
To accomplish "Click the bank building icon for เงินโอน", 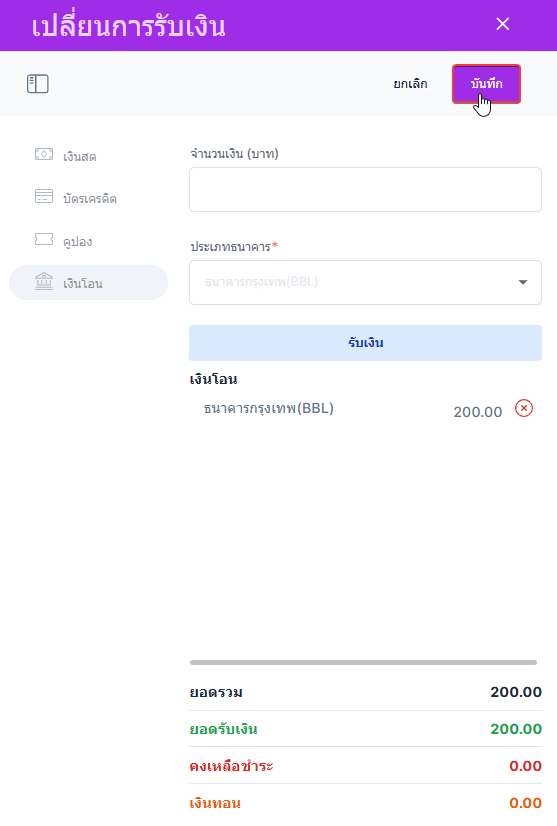I will [x=44, y=281].
